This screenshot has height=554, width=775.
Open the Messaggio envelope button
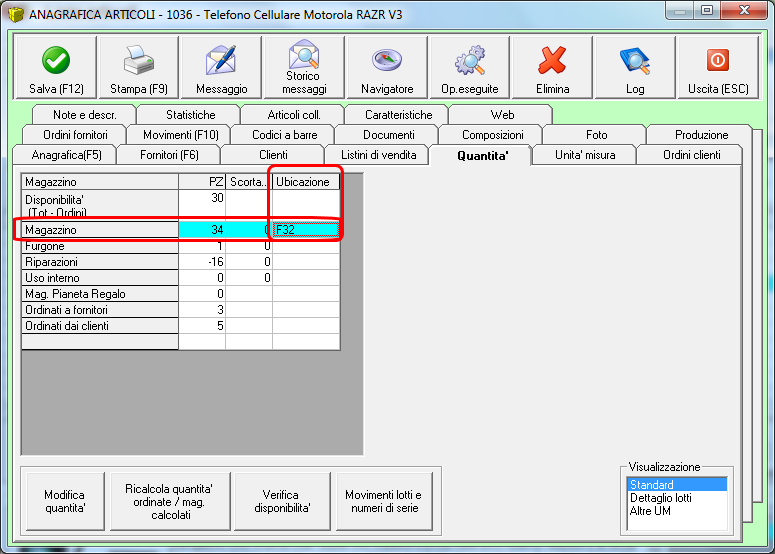tap(221, 67)
